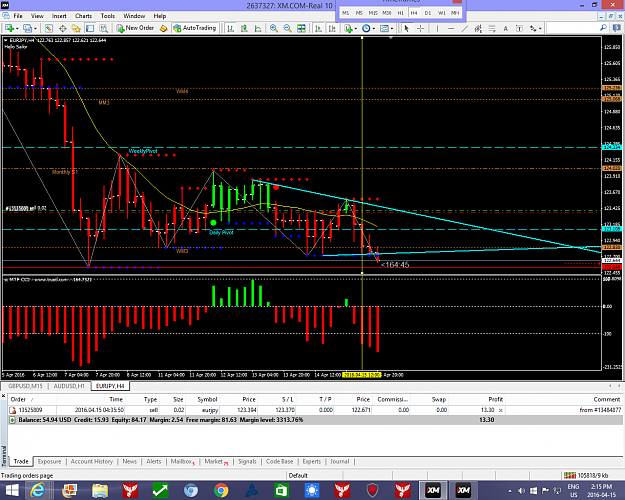This screenshot has height=500, width=625.
Task: Open the Charts menu
Action: (83, 16)
